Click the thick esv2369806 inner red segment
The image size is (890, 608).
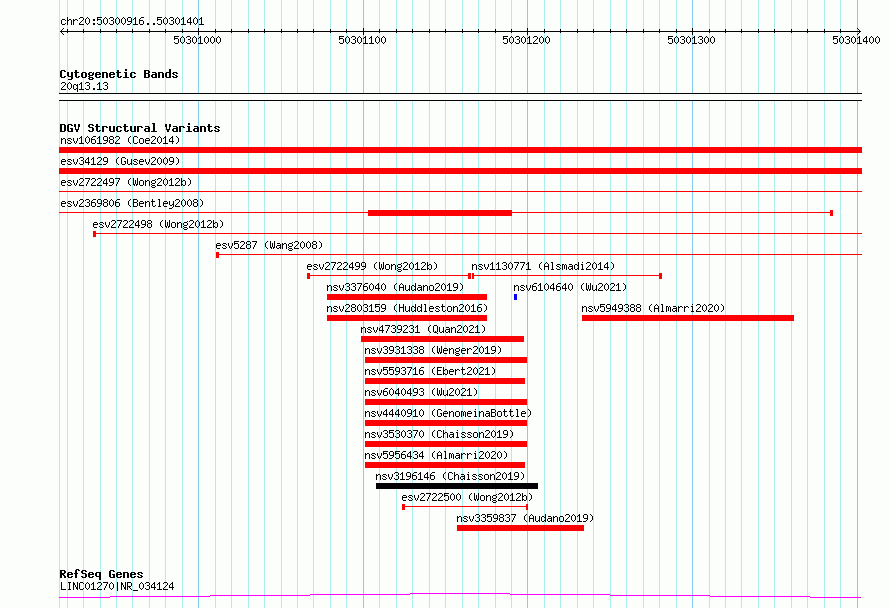point(440,213)
